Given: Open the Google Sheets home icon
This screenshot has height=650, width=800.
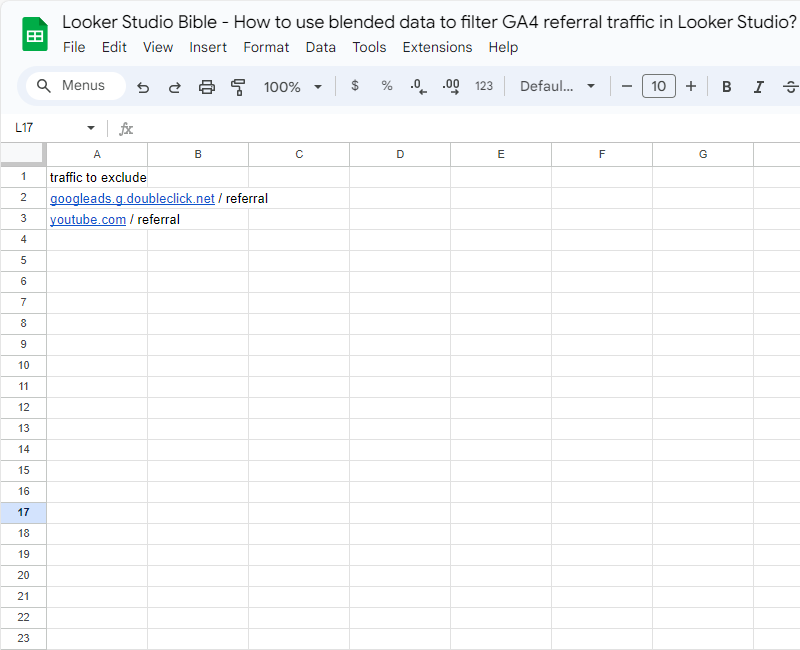Looking at the screenshot, I should (35, 34).
